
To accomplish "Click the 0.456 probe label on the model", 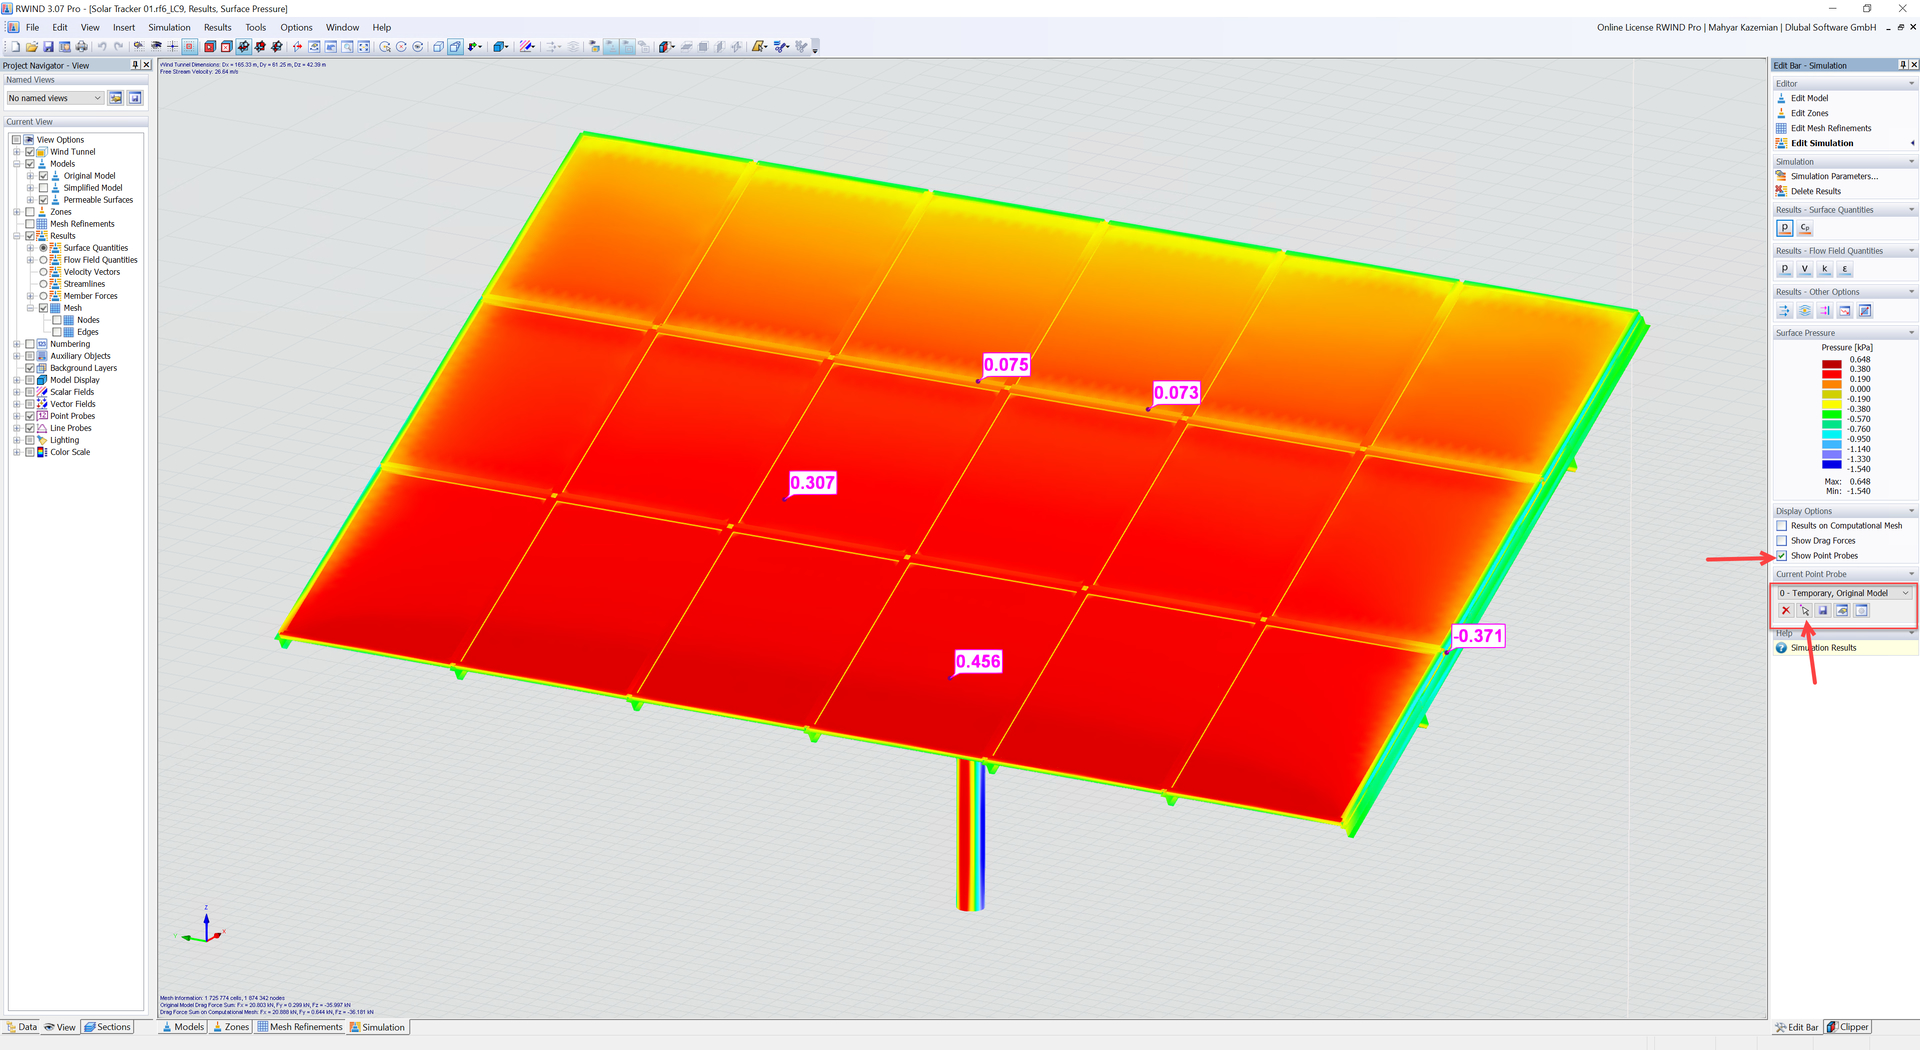I will (978, 662).
